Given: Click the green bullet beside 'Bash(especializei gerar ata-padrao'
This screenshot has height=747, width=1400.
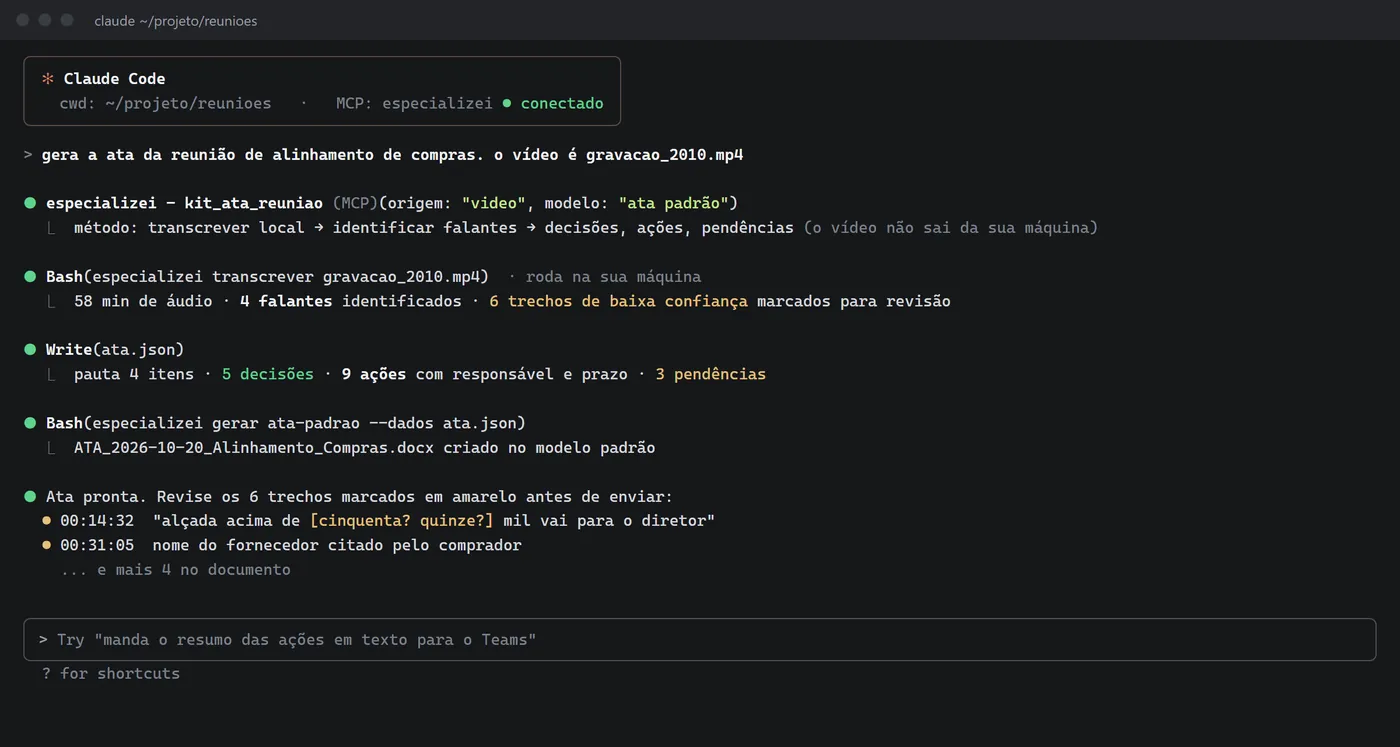Looking at the screenshot, I should click(x=30, y=424).
